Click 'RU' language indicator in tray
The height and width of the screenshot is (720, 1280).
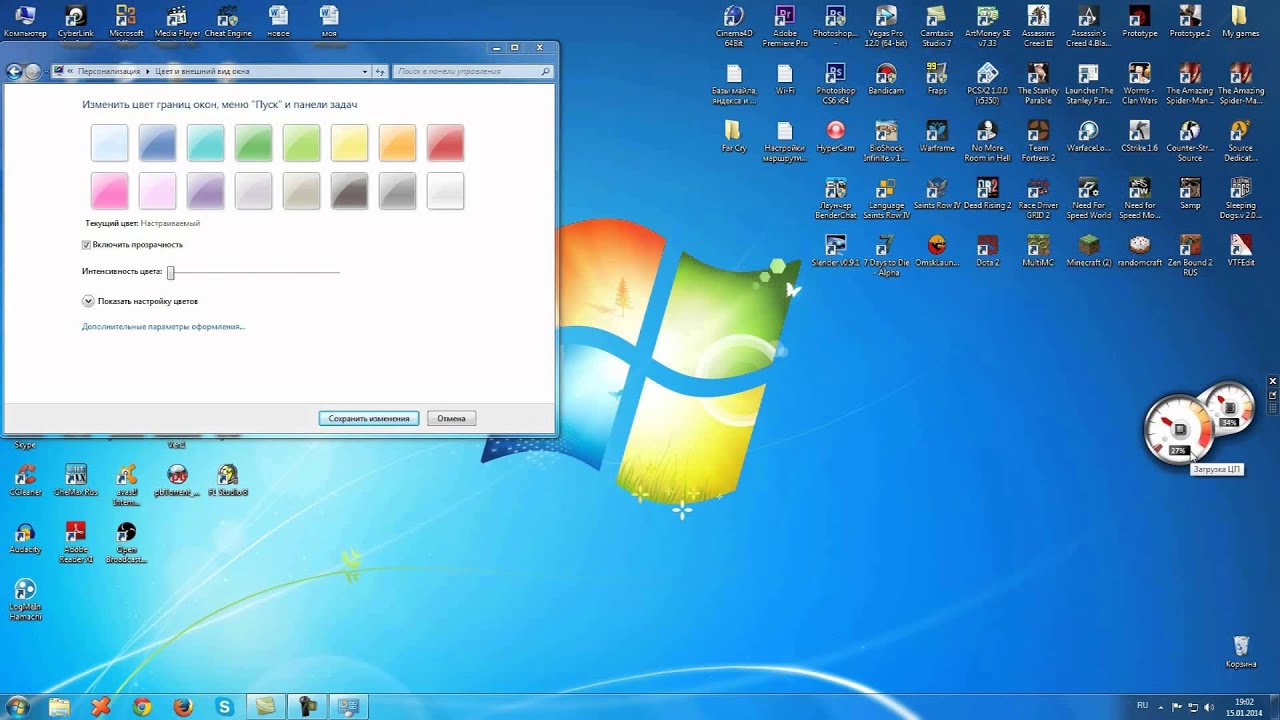(x=1142, y=706)
